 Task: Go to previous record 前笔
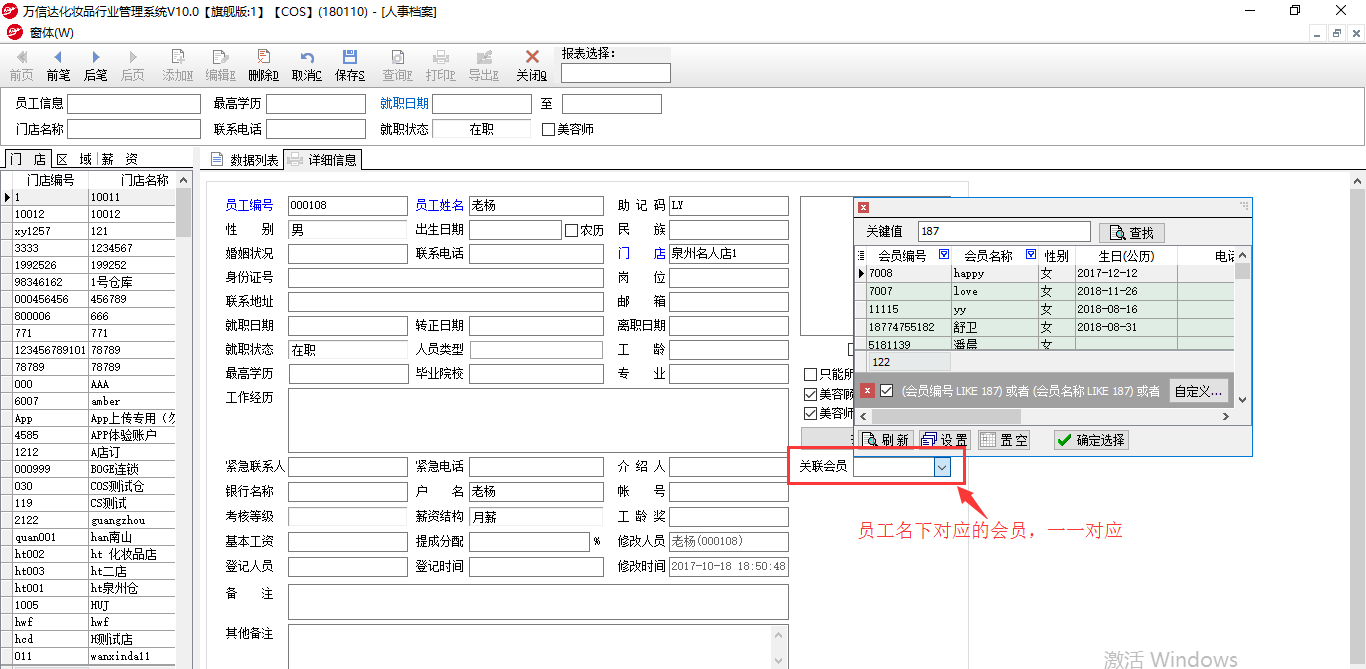(x=58, y=65)
